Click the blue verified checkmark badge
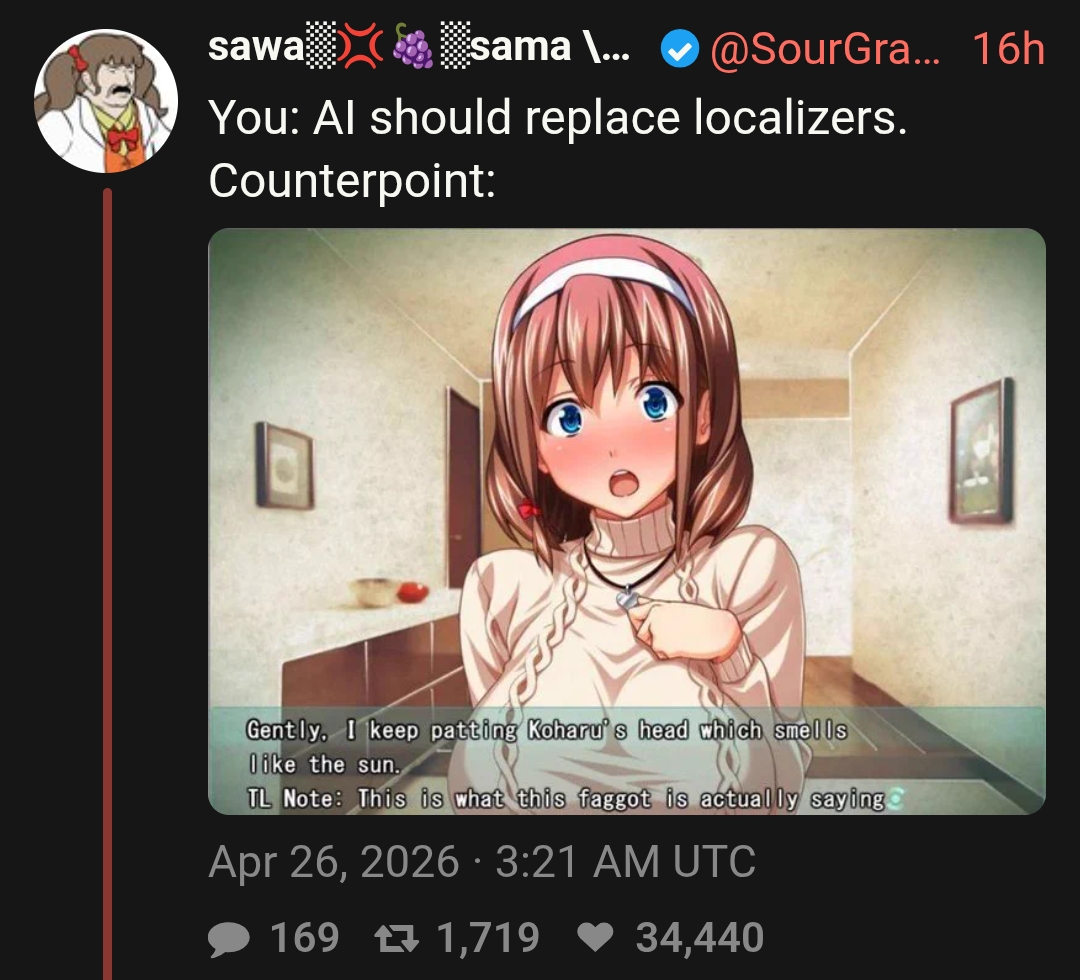This screenshot has height=980, width=1080. click(680, 50)
